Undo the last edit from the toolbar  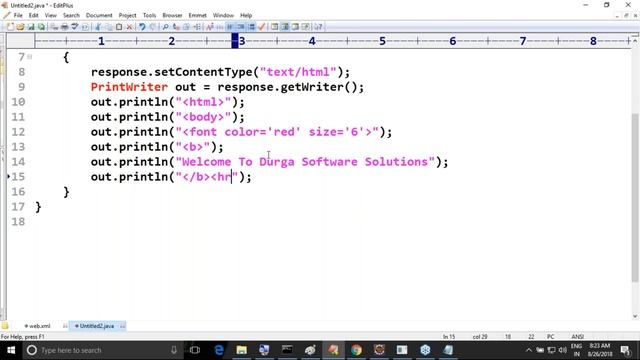[142, 27]
